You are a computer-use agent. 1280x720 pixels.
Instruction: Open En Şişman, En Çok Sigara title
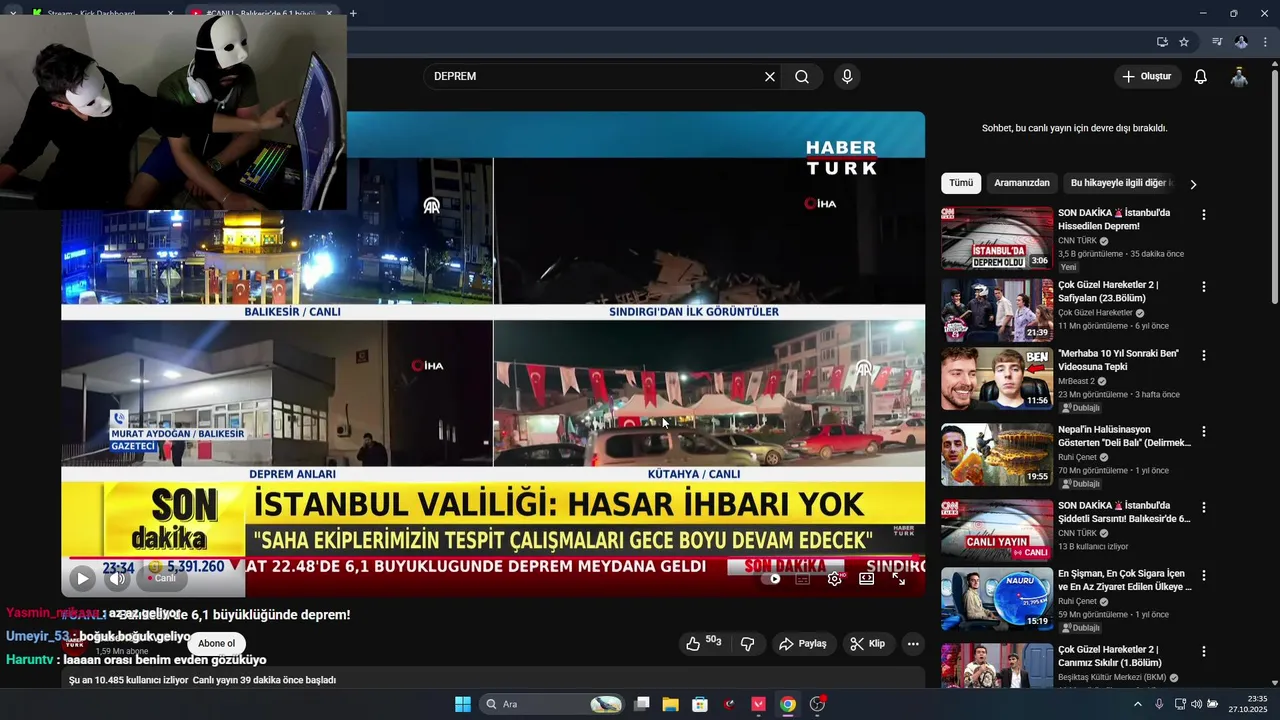[x=1124, y=580]
